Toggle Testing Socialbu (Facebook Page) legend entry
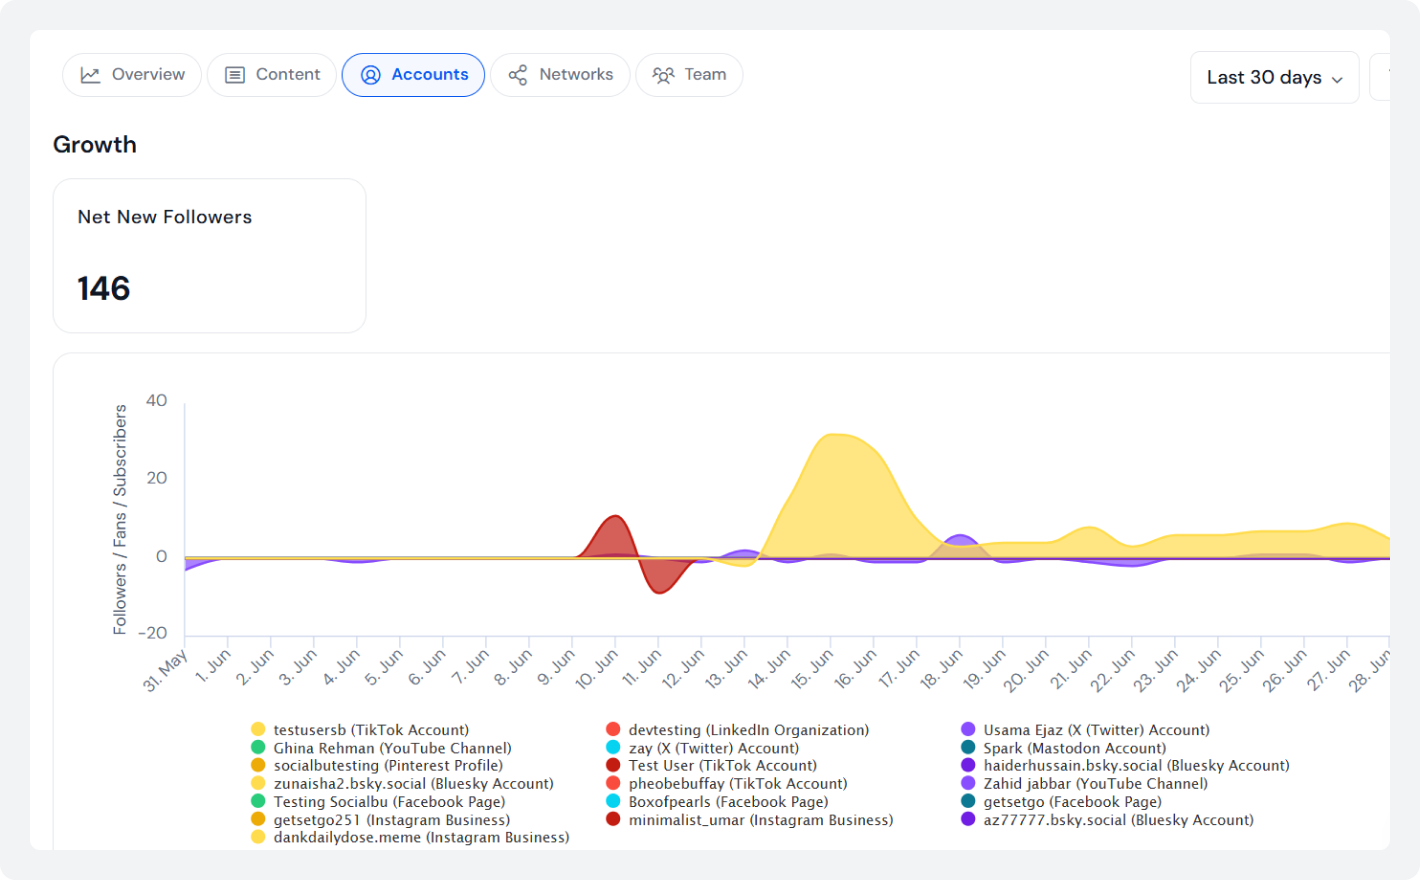This screenshot has height=880, width=1420. (378, 802)
